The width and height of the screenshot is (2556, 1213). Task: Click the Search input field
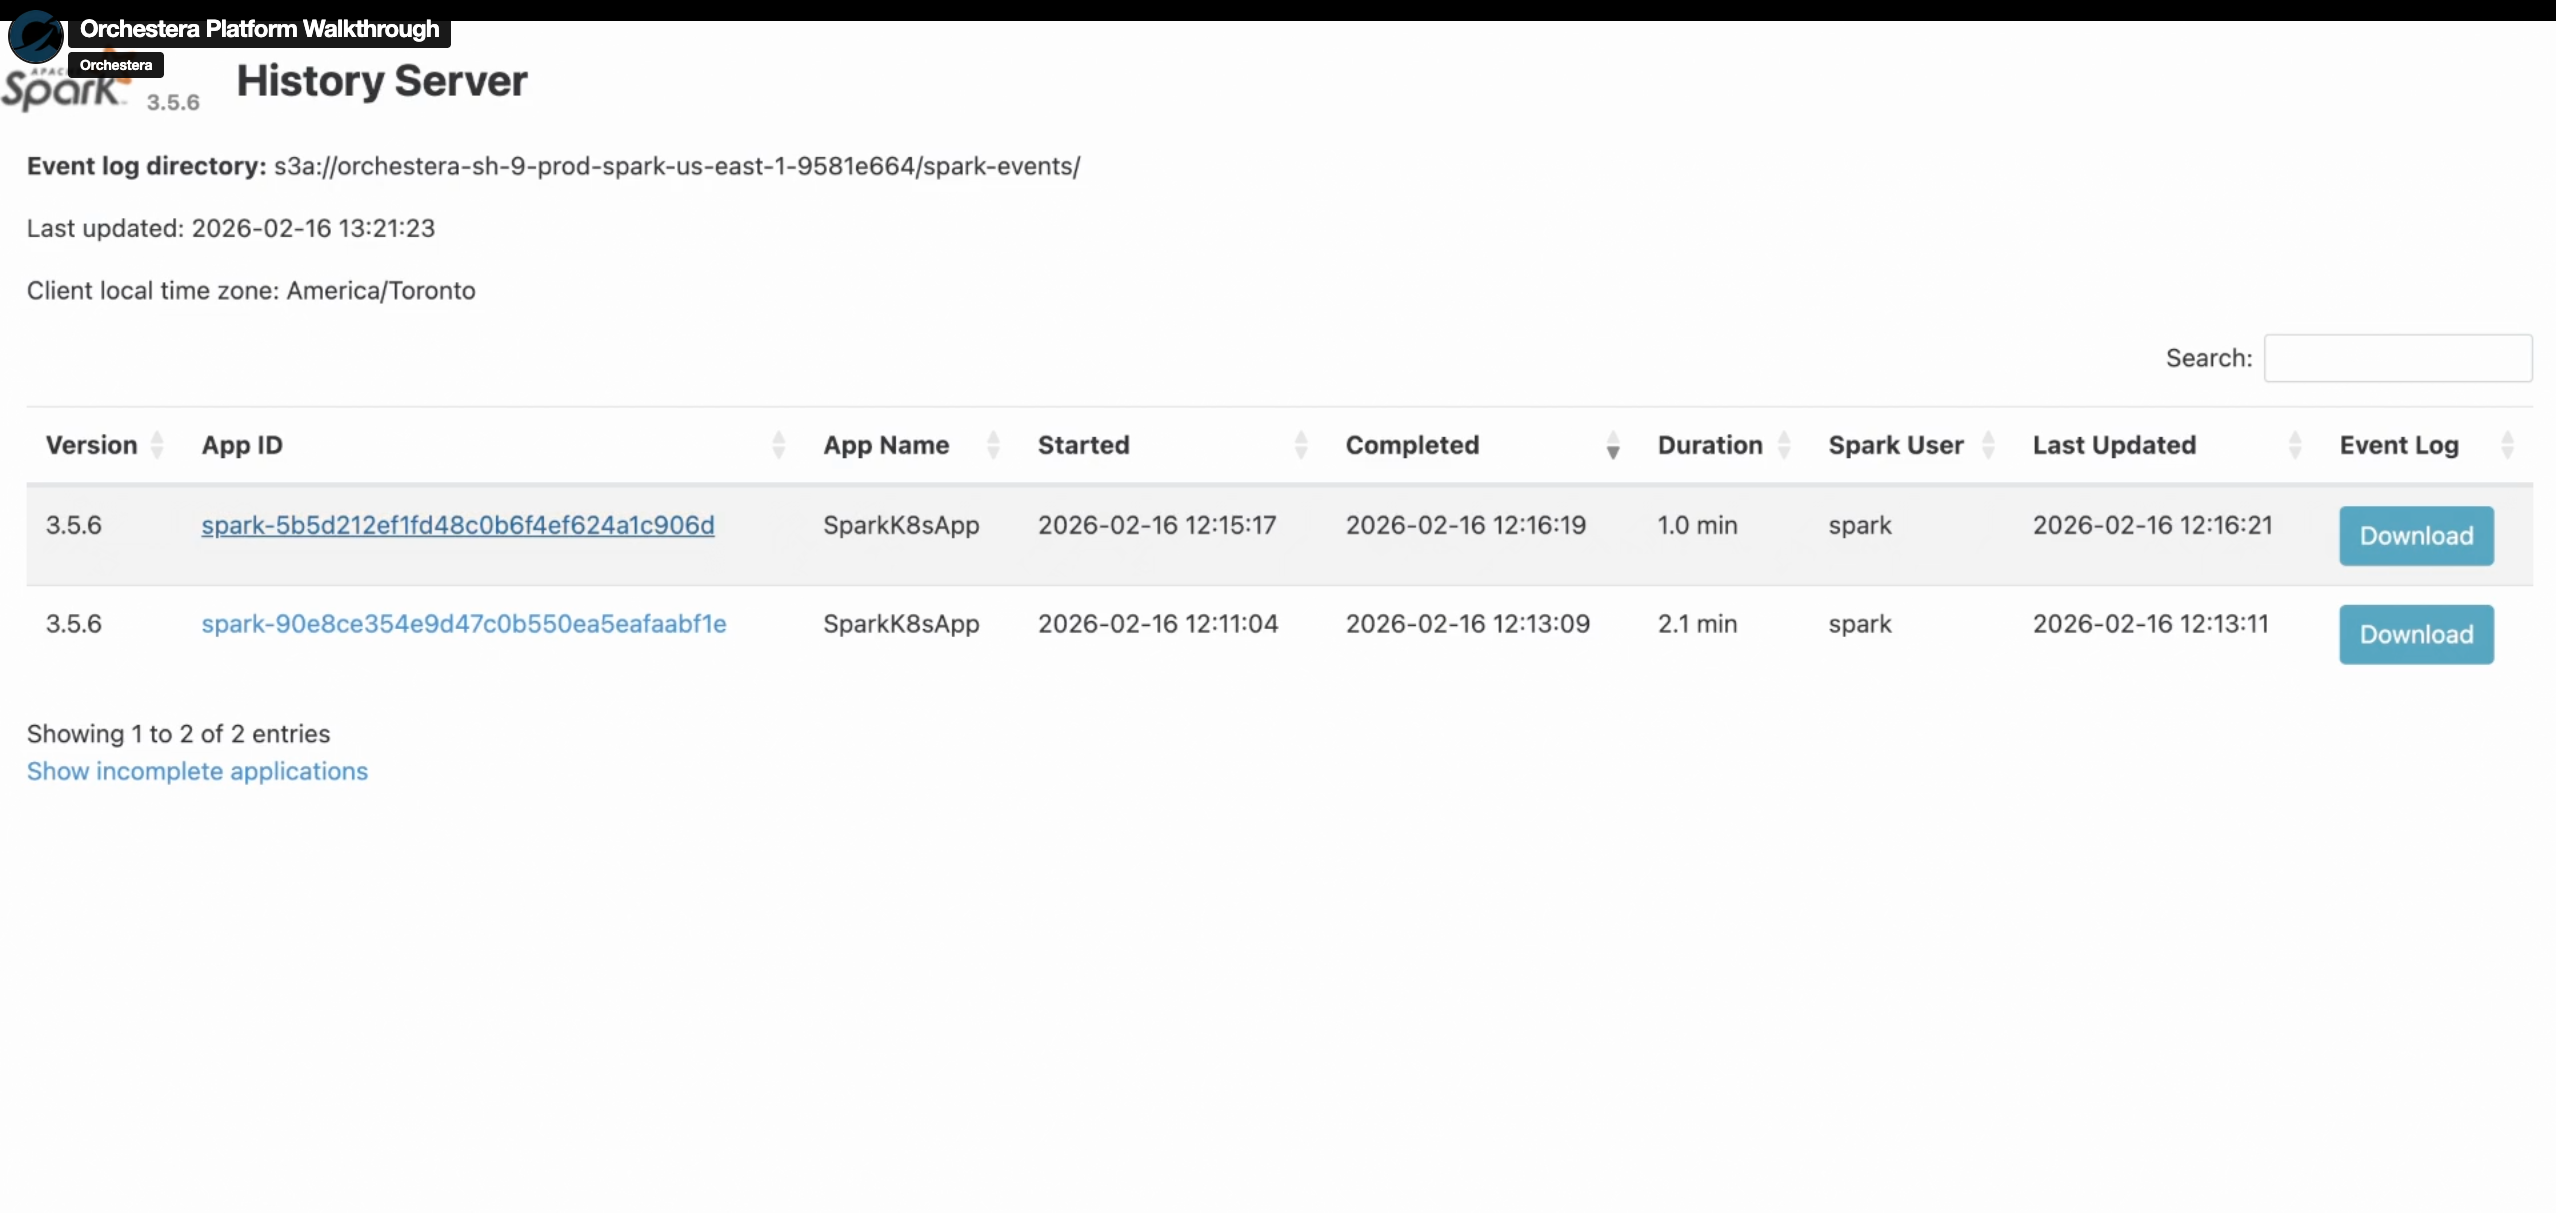[x=2399, y=358]
